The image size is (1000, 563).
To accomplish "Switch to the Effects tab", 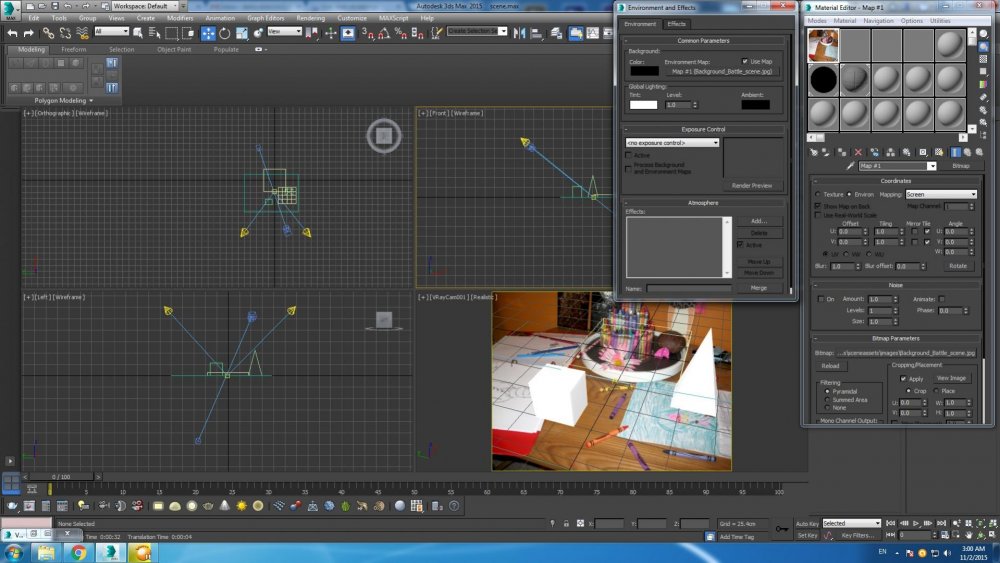I will point(677,24).
